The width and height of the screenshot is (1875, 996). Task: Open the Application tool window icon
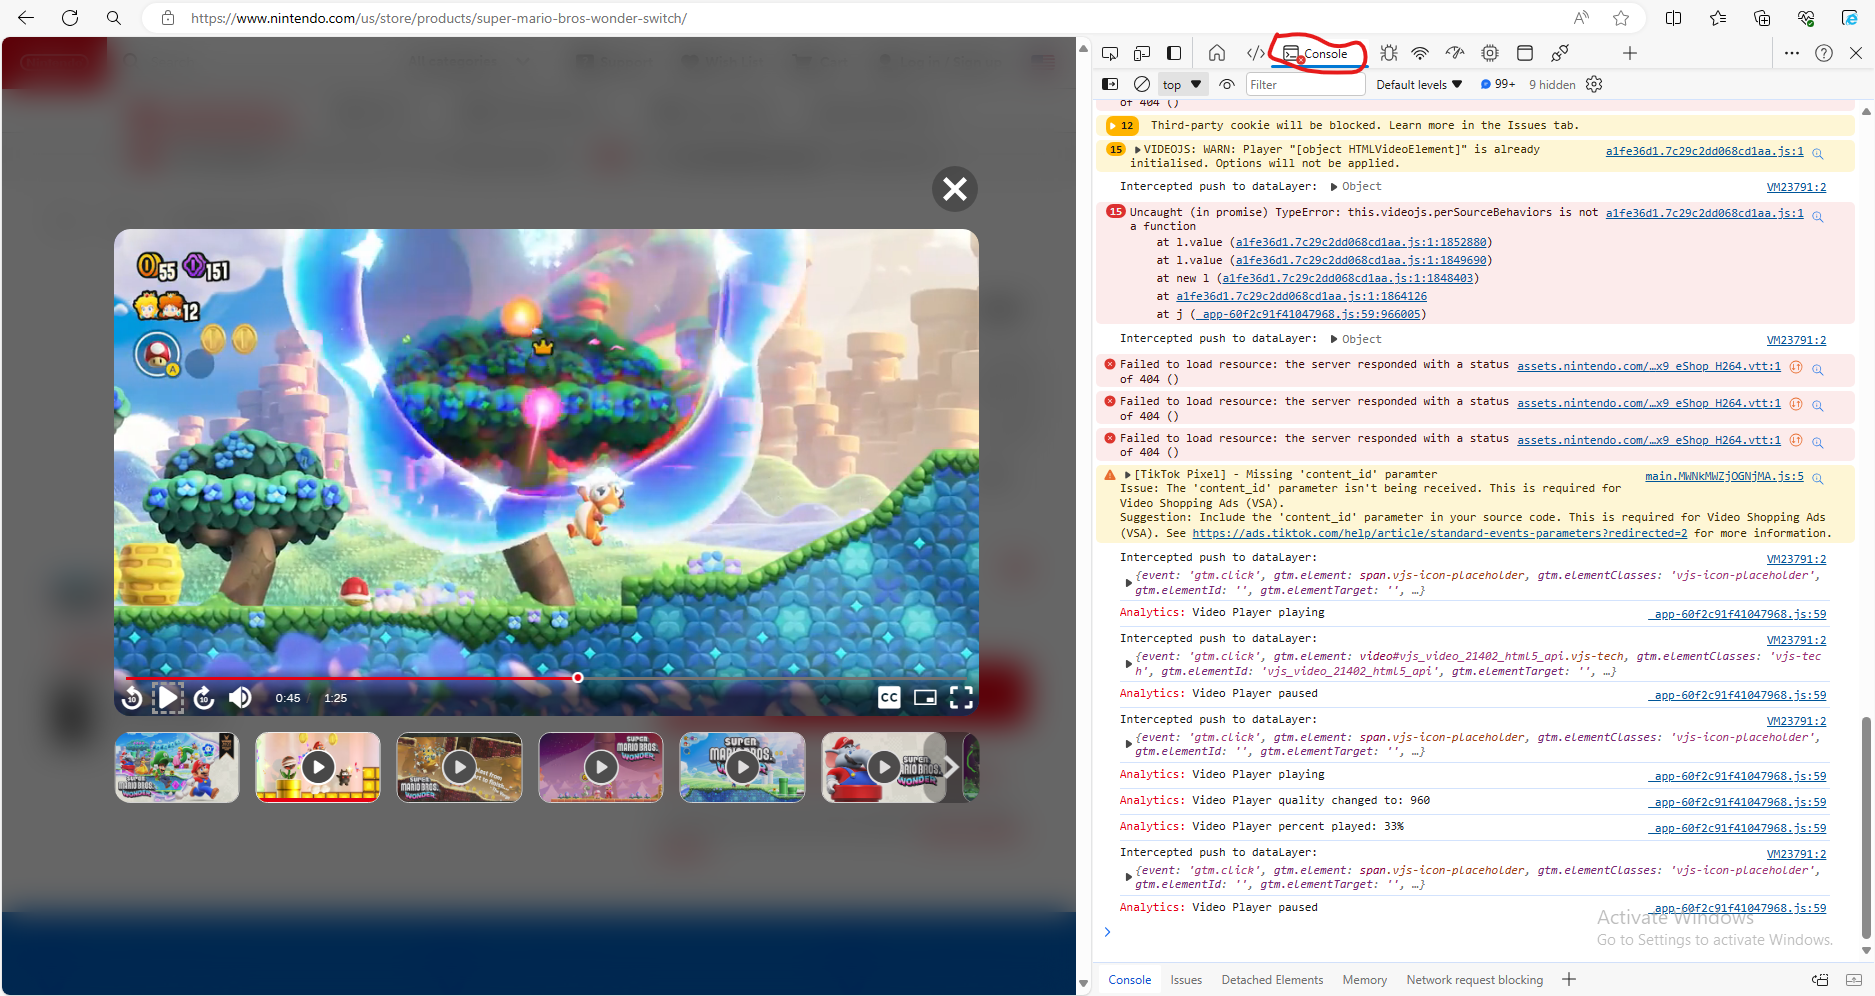[x=1525, y=53]
